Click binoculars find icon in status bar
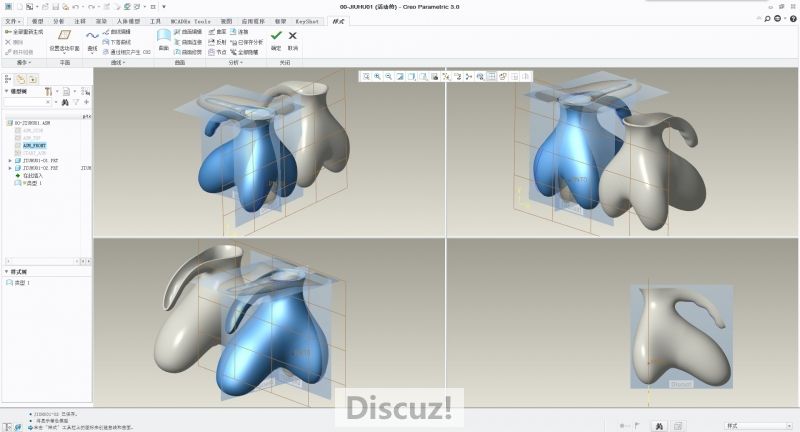This screenshot has height=432, width=800. click(659, 426)
